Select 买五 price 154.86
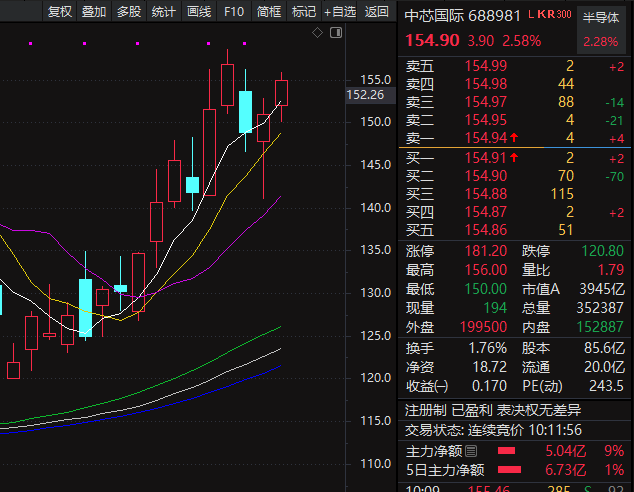 coord(486,230)
